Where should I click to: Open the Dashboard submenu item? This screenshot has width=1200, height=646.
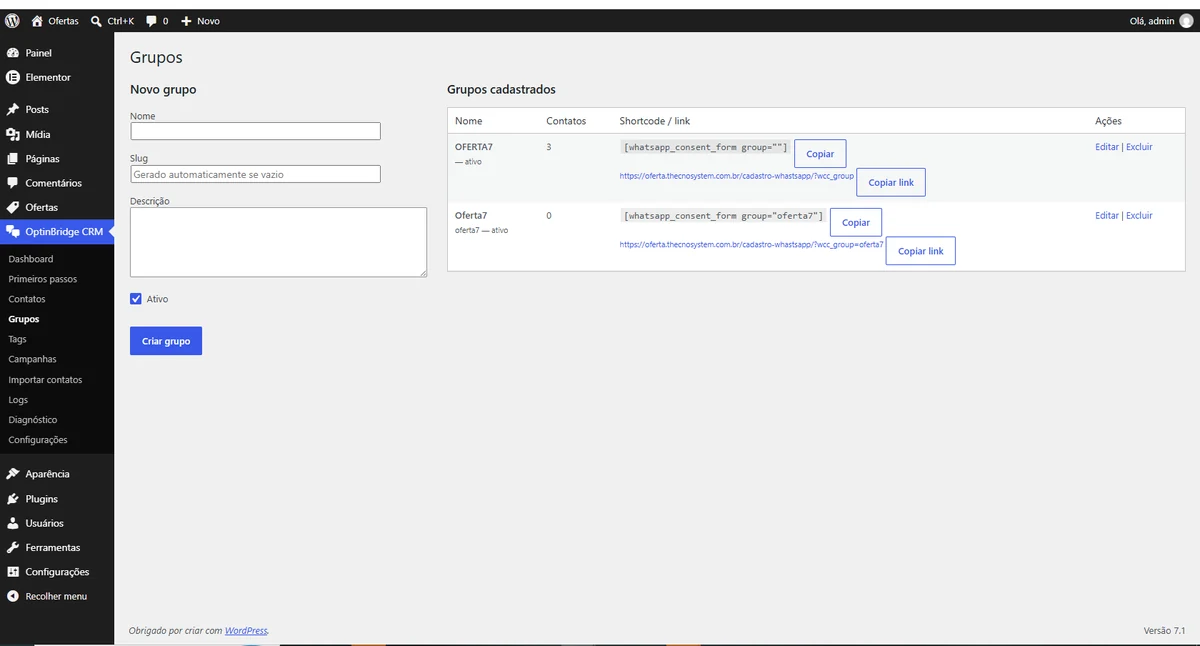31,259
